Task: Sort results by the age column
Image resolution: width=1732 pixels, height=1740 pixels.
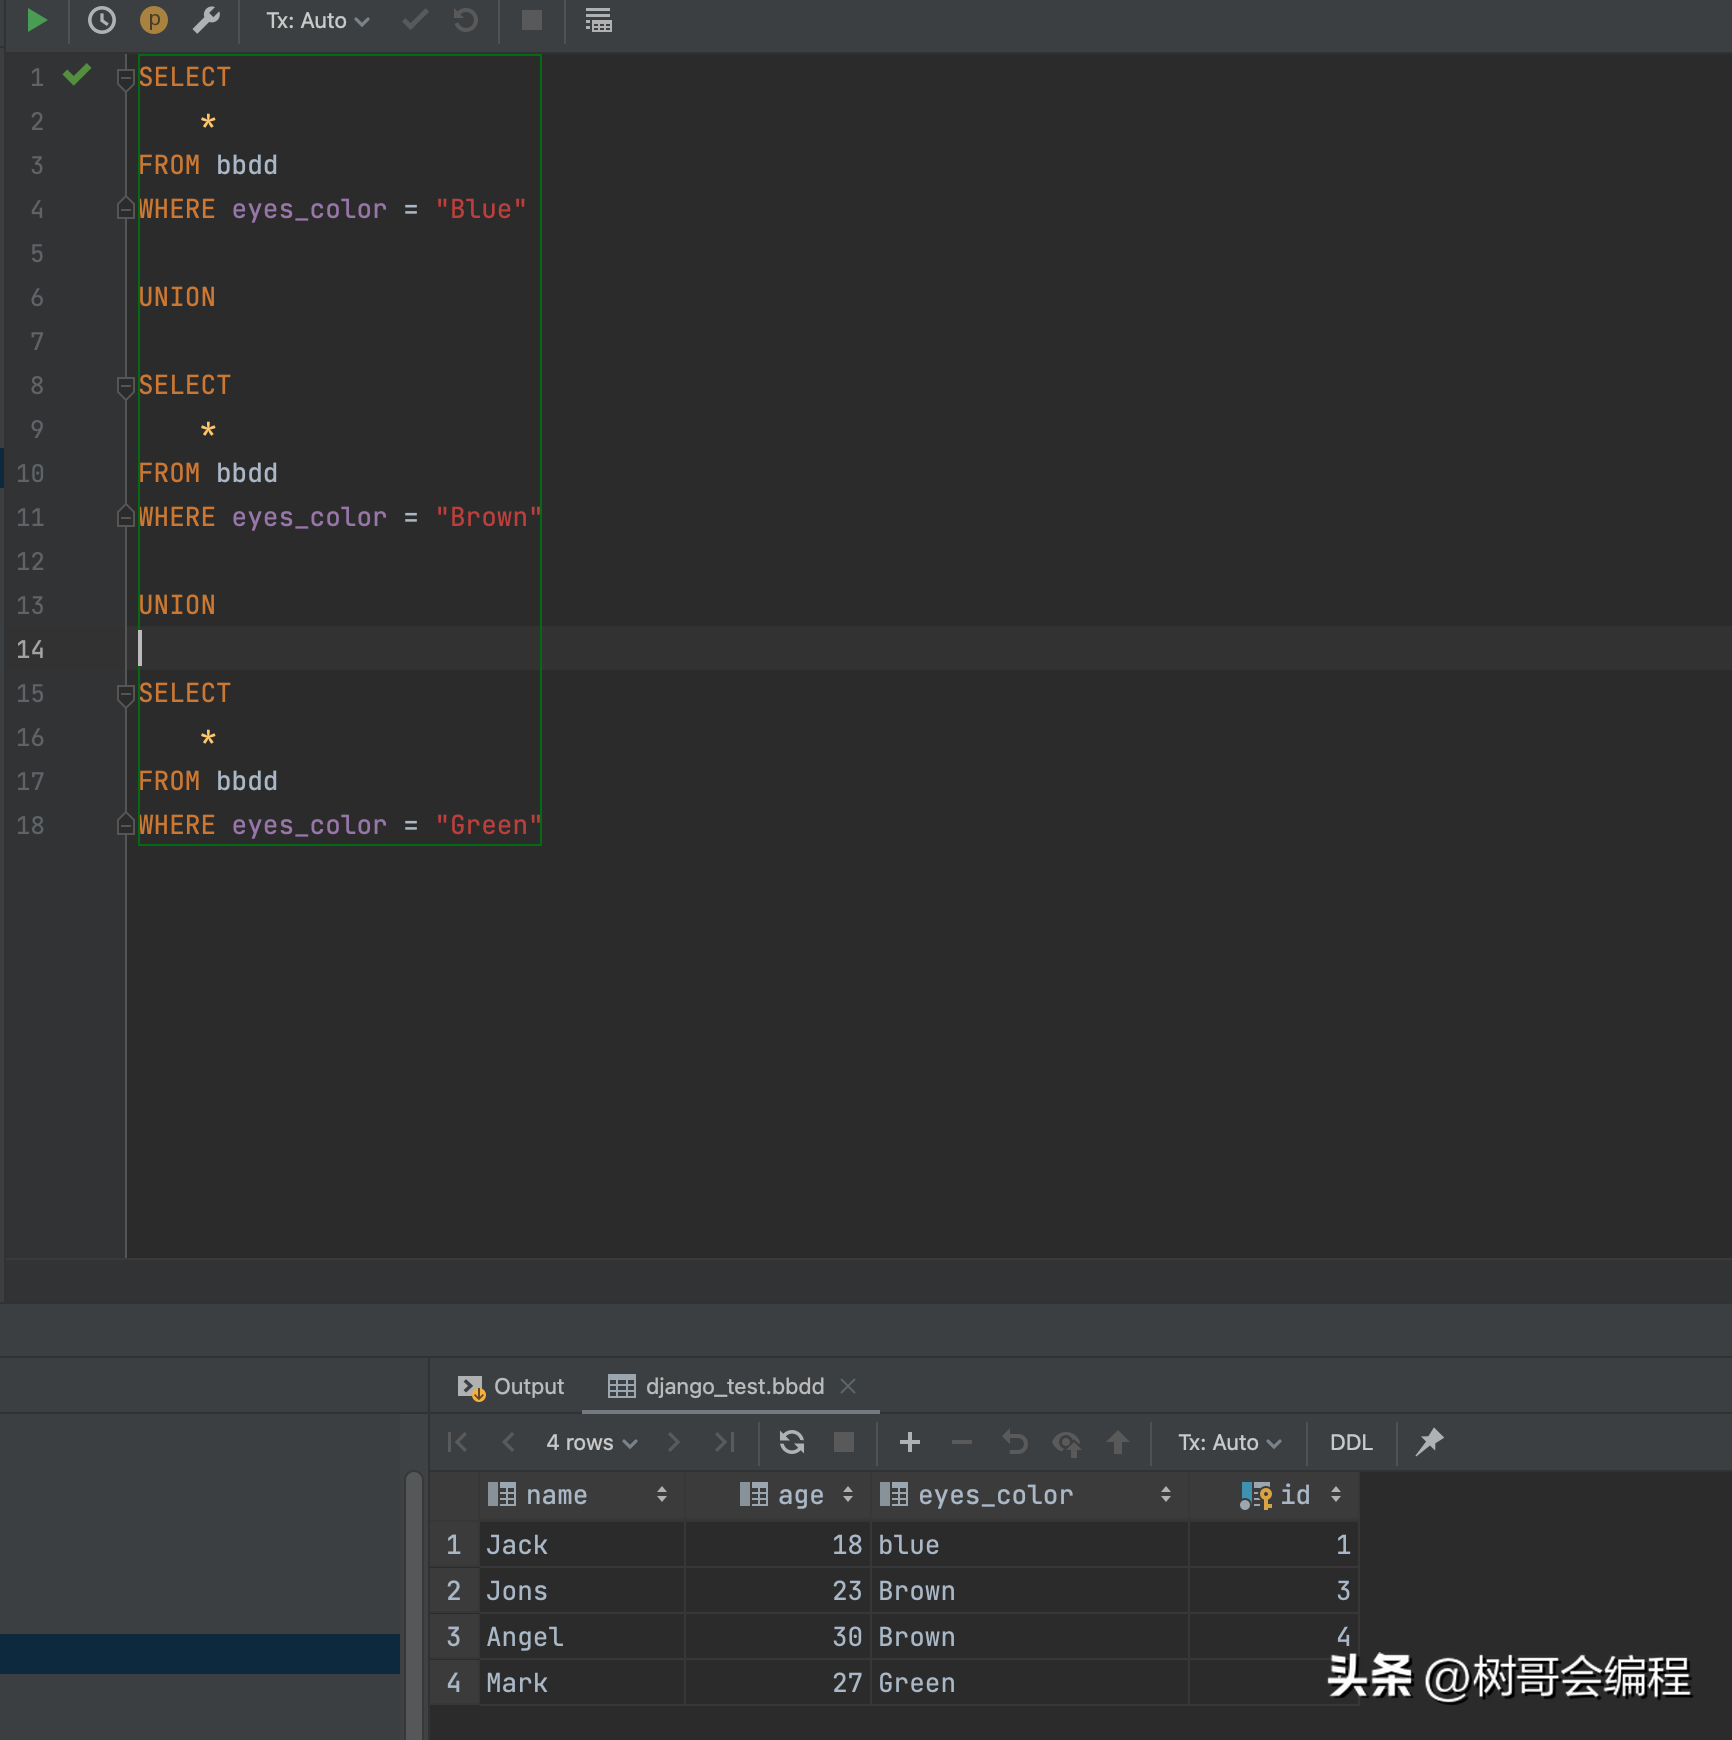Action: 800,1495
